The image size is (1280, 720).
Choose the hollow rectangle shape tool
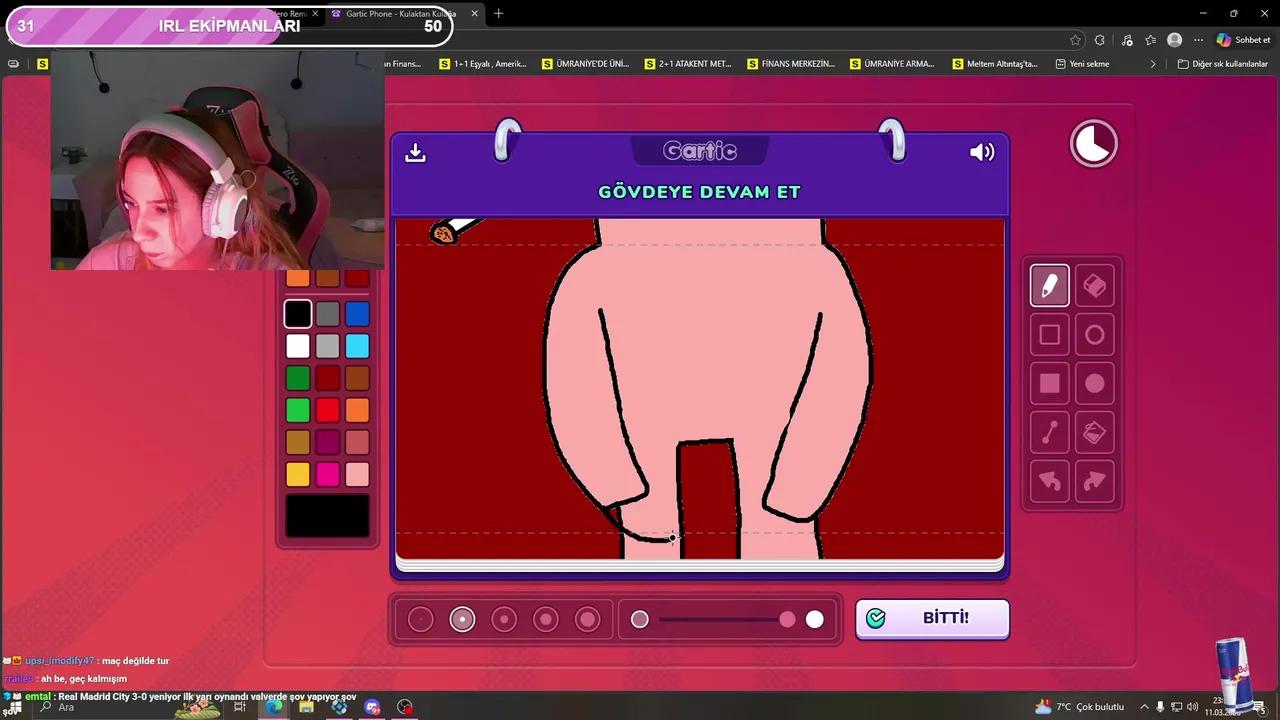point(1049,334)
